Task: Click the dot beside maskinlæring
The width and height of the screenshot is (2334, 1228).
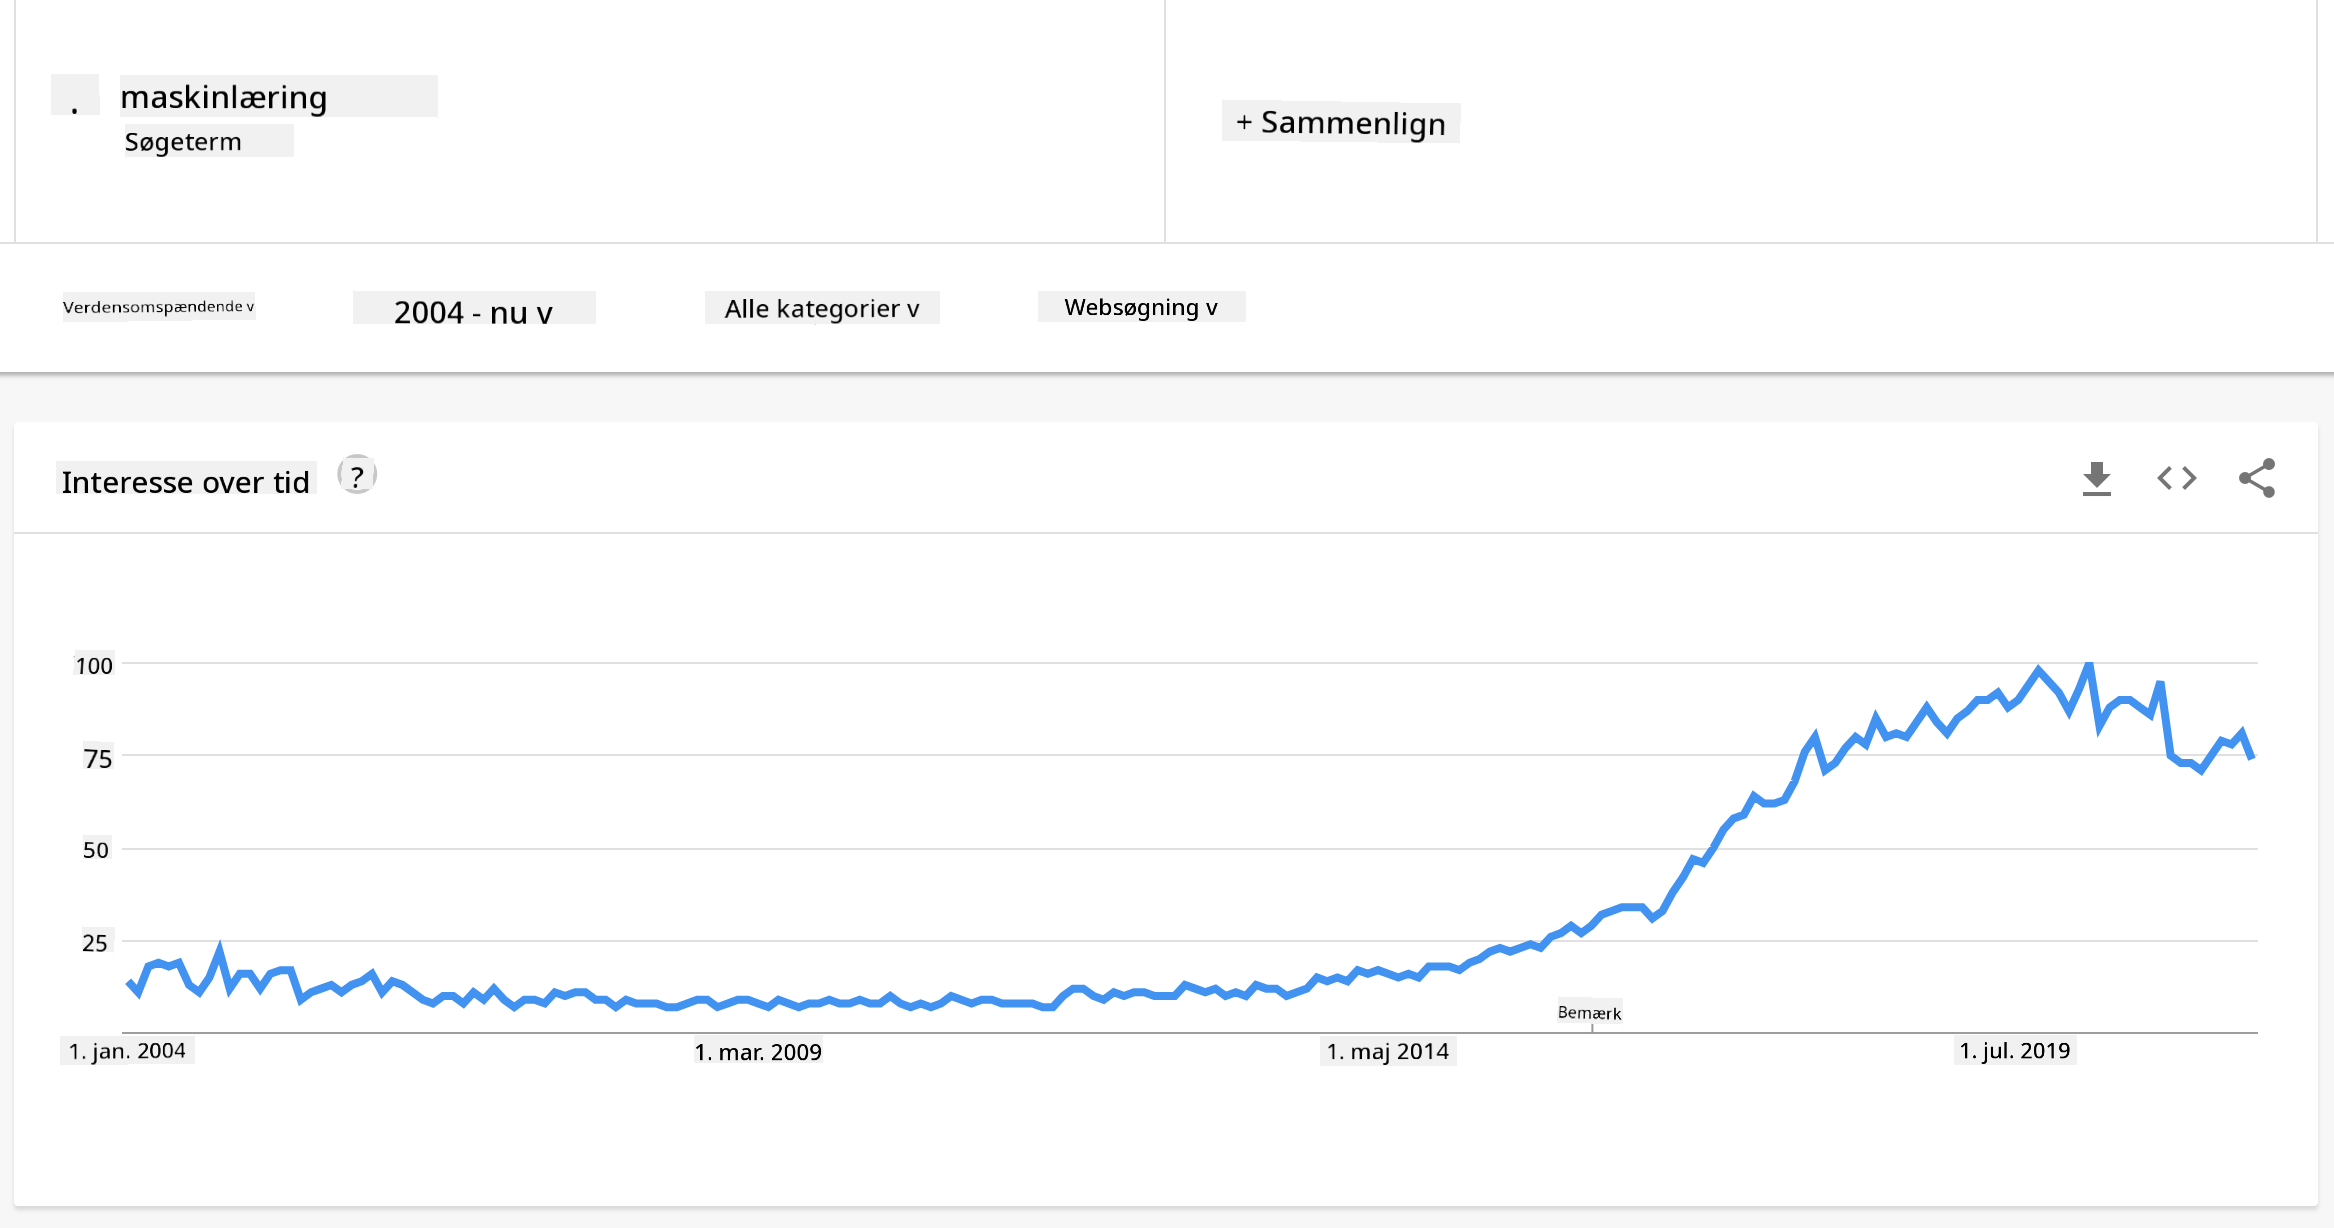Action: (75, 96)
